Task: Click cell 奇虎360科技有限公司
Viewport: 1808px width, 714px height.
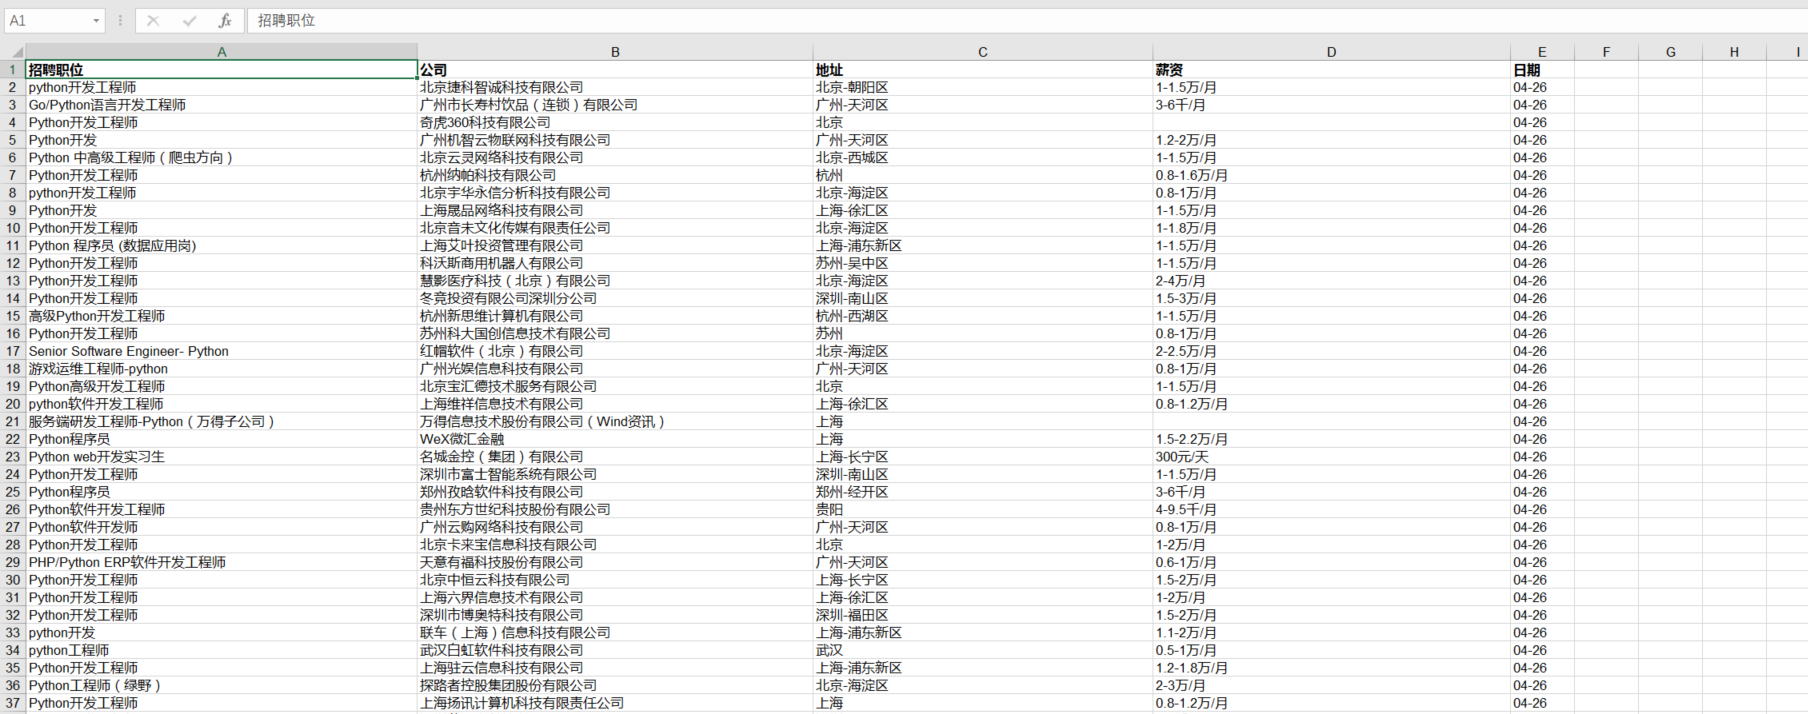Action: [x=615, y=122]
